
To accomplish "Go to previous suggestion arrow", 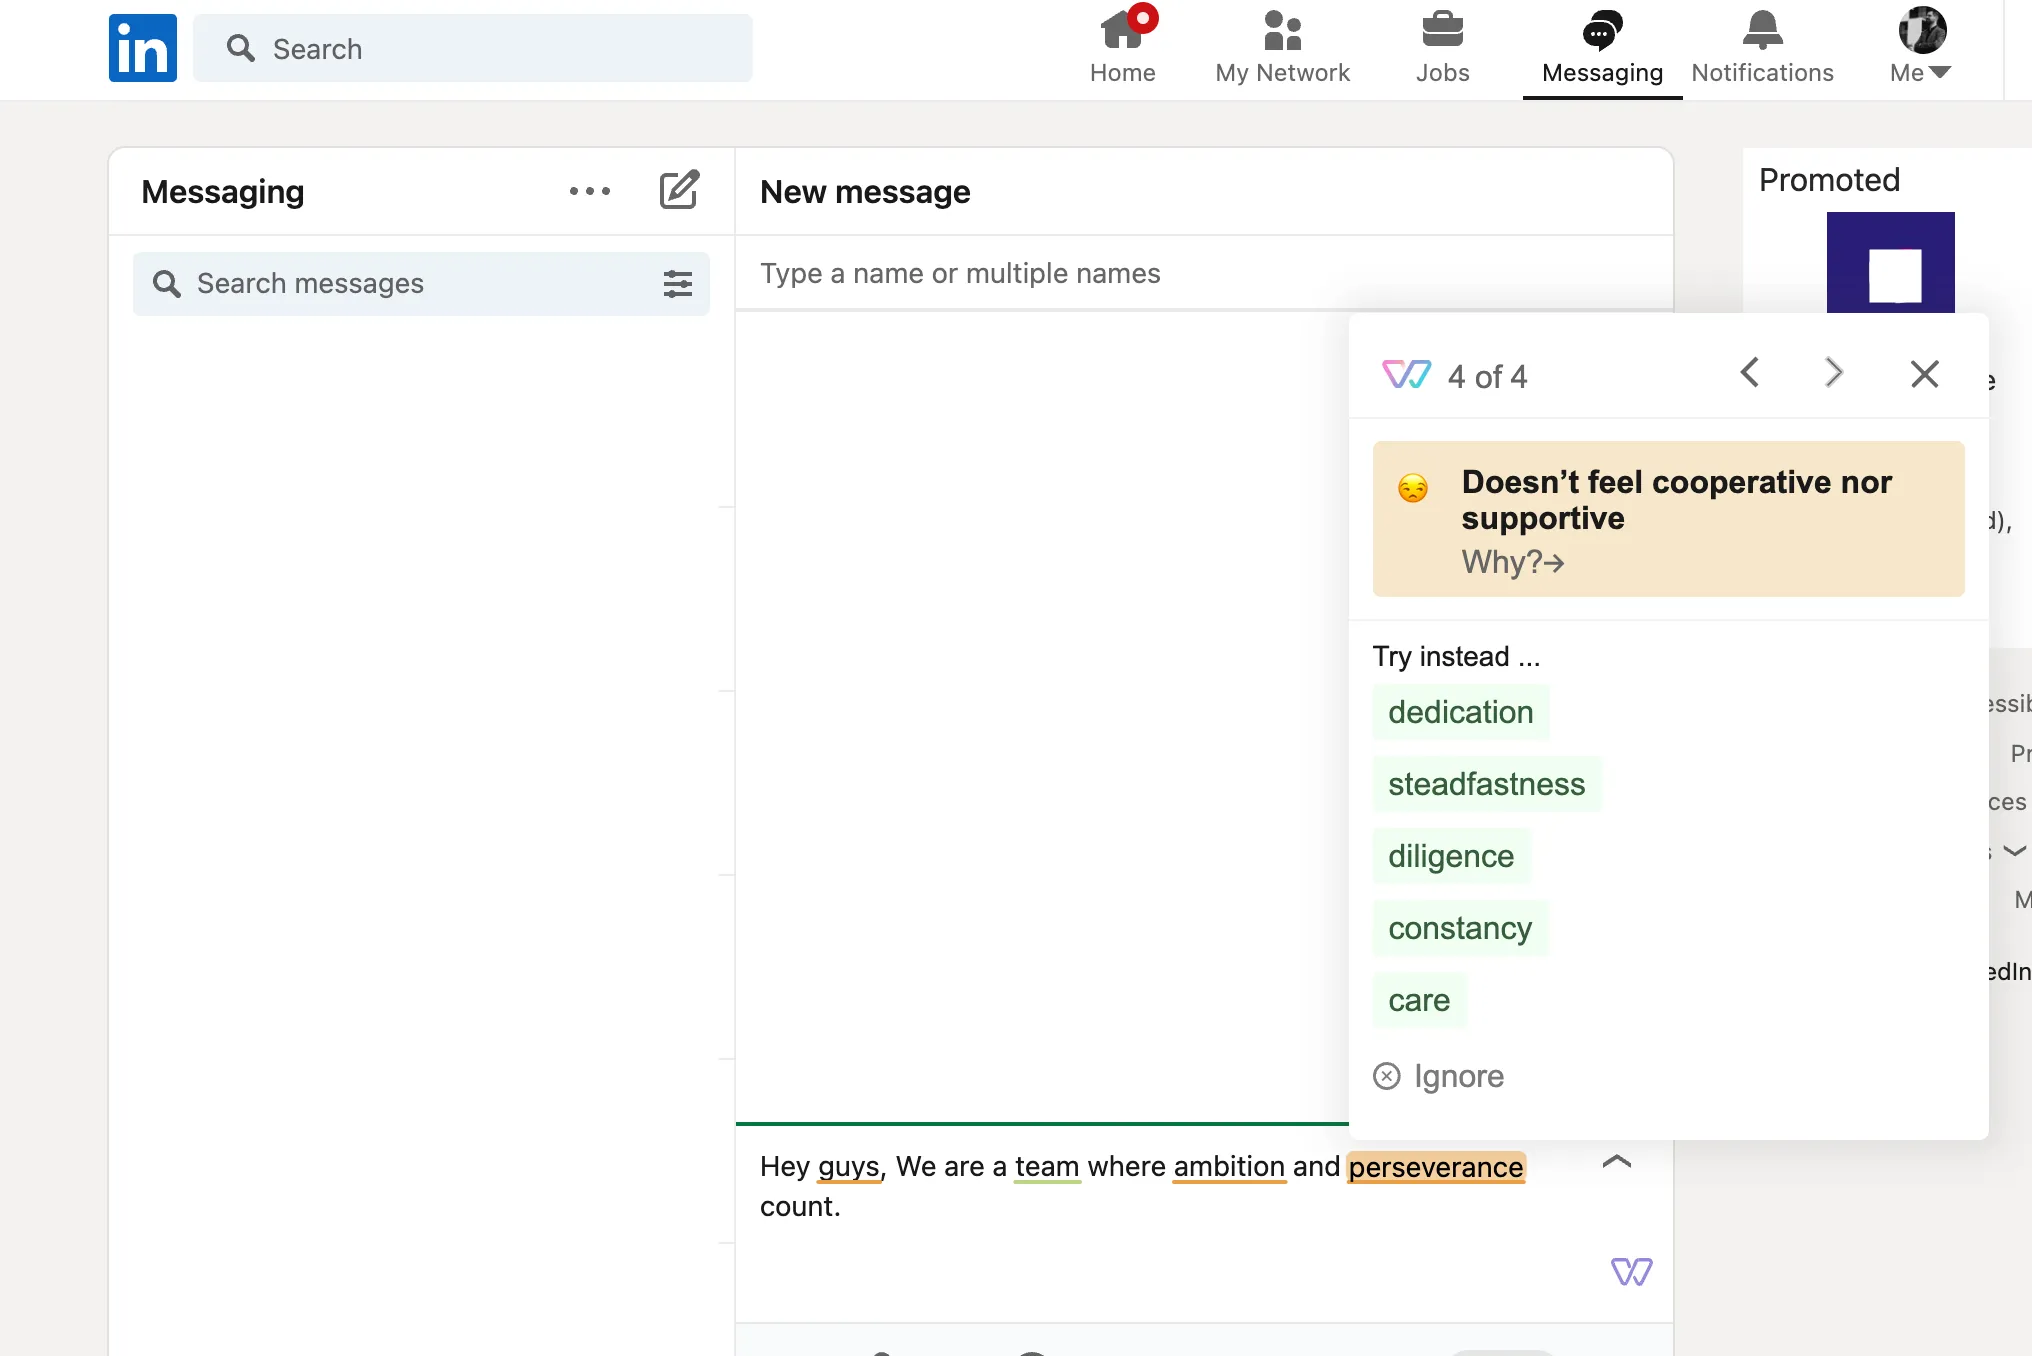I will (1749, 374).
